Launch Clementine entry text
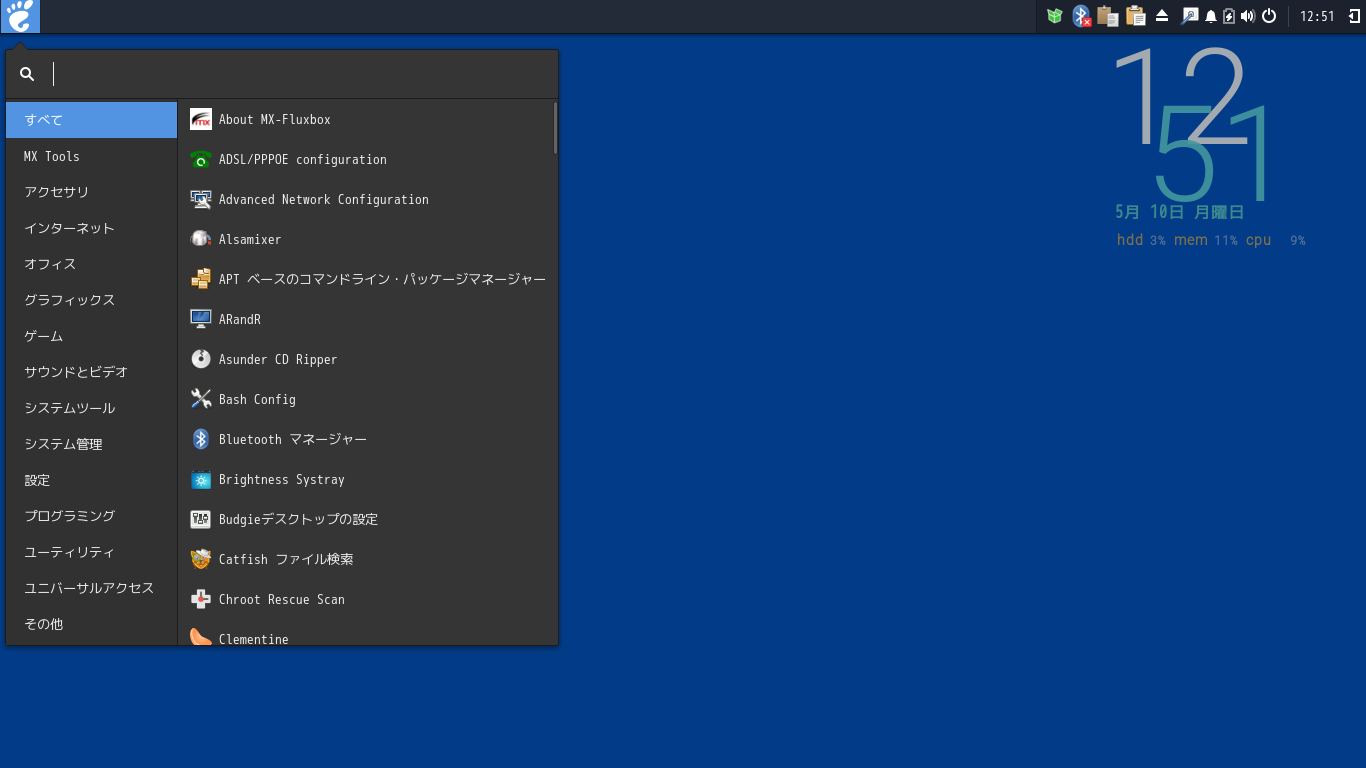Viewport: 1366px width, 768px height. (x=254, y=638)
